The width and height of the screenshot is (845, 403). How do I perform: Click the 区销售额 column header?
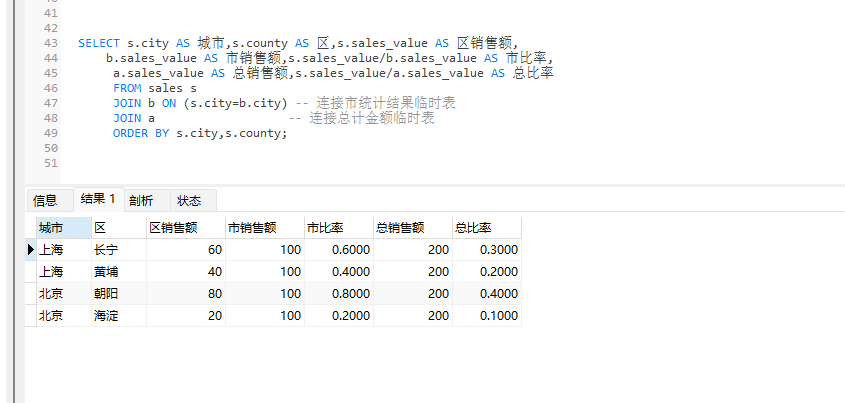(x=186, y=228)
